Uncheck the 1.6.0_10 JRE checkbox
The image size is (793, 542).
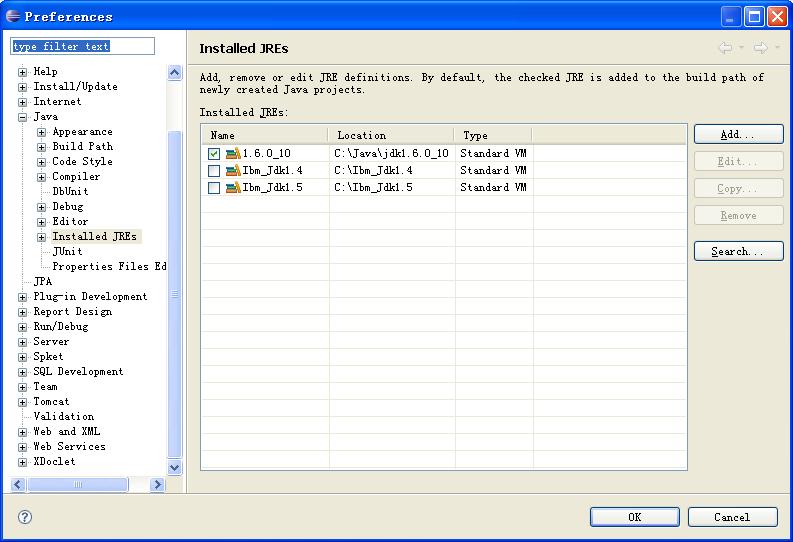[214, 154]
